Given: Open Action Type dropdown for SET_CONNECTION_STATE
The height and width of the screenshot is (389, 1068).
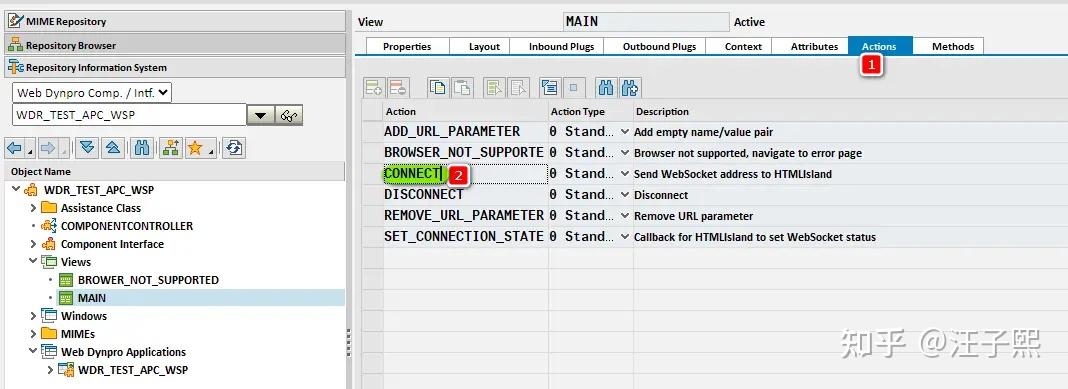Looking at the screenshot, I should click(625, 237).
